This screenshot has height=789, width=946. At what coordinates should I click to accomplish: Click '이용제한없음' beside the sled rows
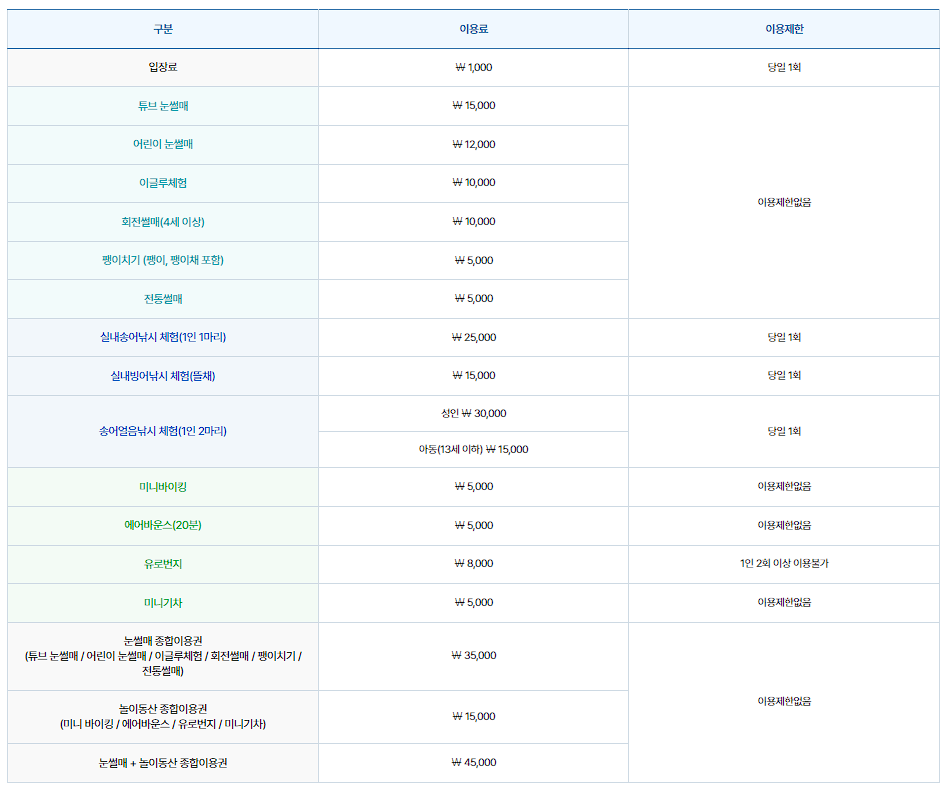coord(784,202)
